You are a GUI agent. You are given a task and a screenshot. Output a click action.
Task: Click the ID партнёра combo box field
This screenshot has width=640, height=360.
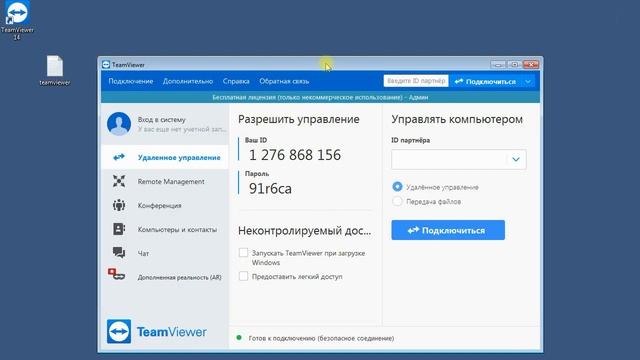459,159
